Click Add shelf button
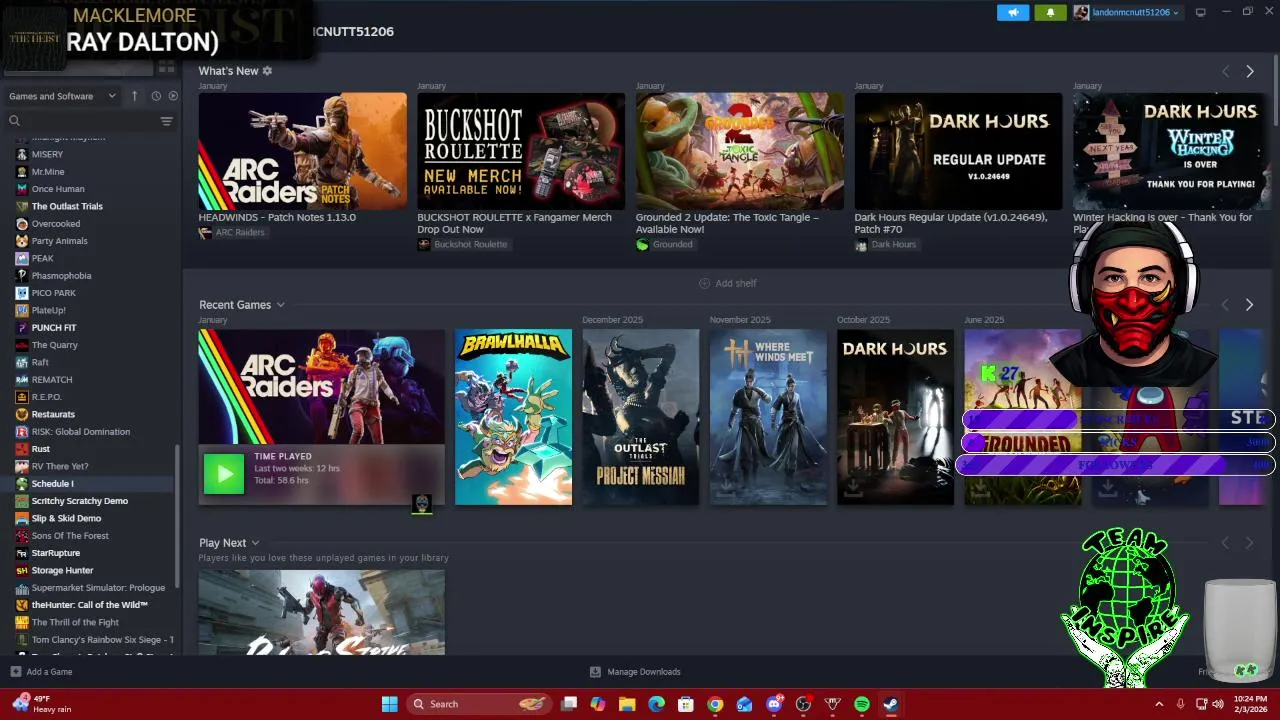 tap(728, 283)
